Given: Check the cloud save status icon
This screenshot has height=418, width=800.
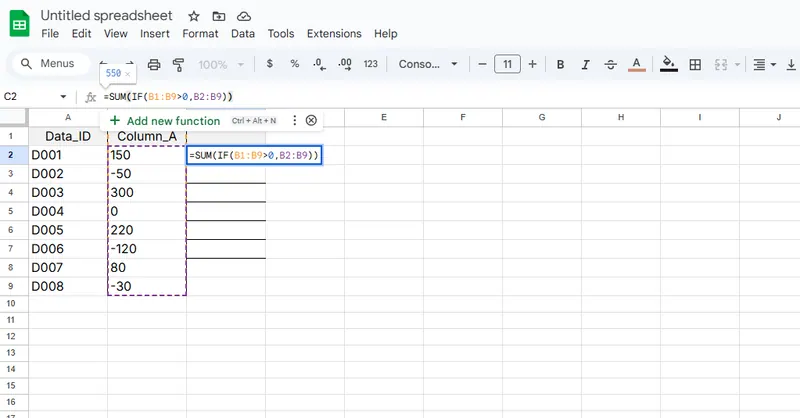Looking at the screenshot, I should point(244,17).
